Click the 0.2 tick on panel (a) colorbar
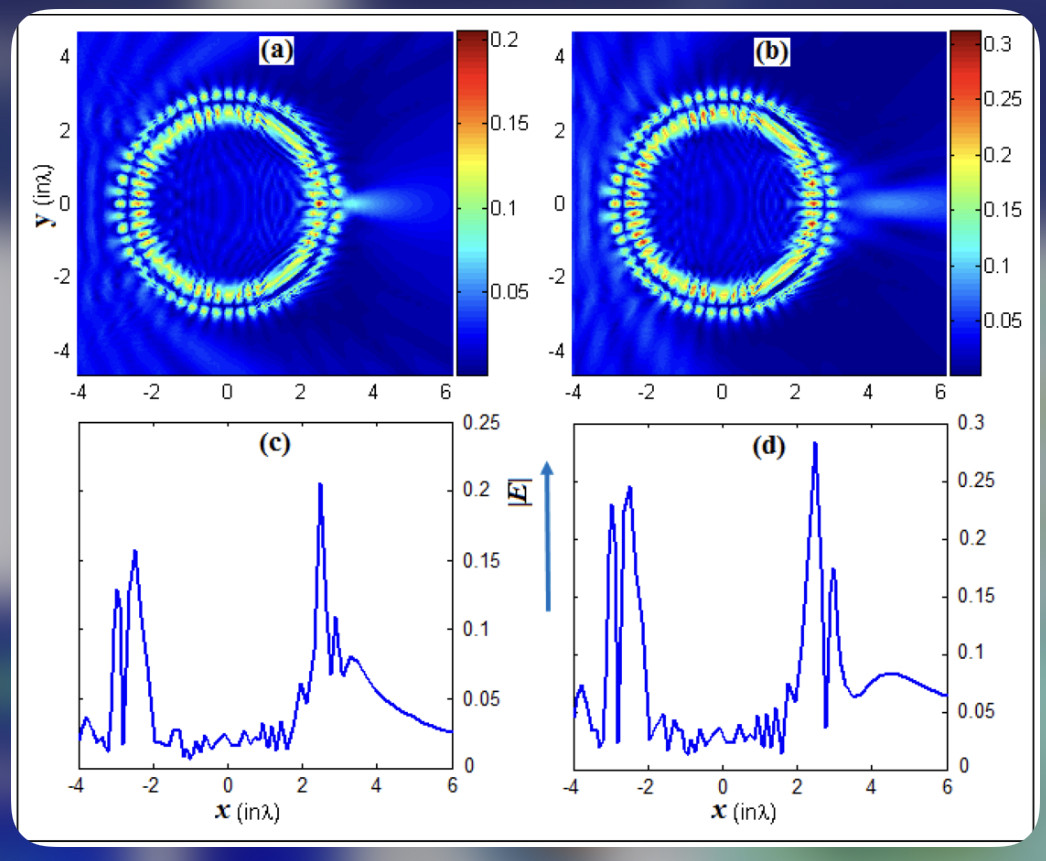 [502, 40]
